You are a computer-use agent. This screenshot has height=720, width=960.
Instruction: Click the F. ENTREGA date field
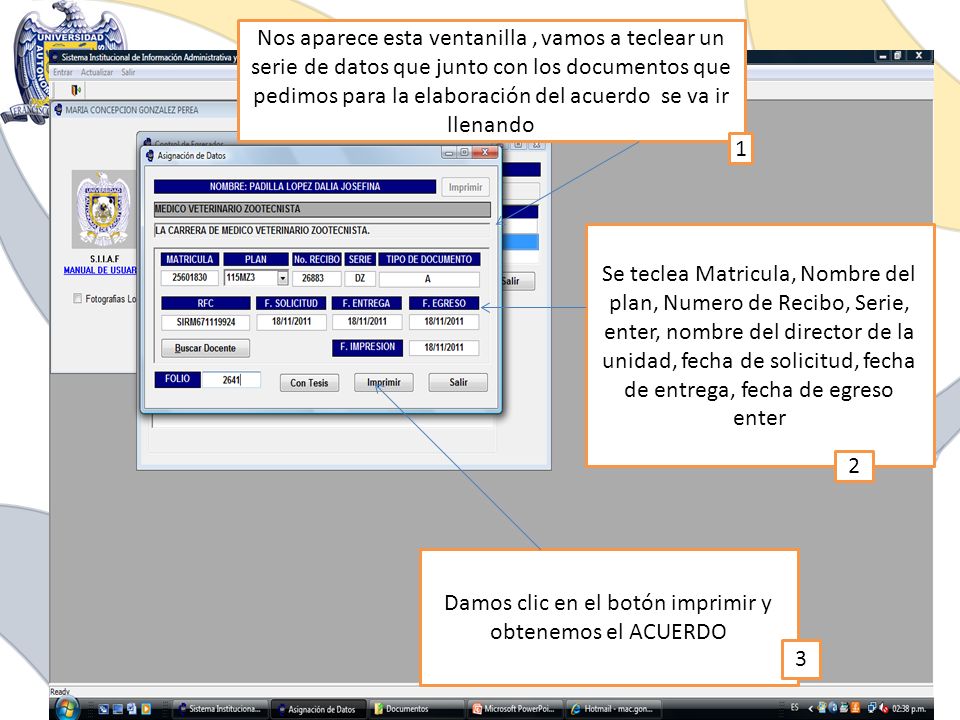(x=367, y=321)
